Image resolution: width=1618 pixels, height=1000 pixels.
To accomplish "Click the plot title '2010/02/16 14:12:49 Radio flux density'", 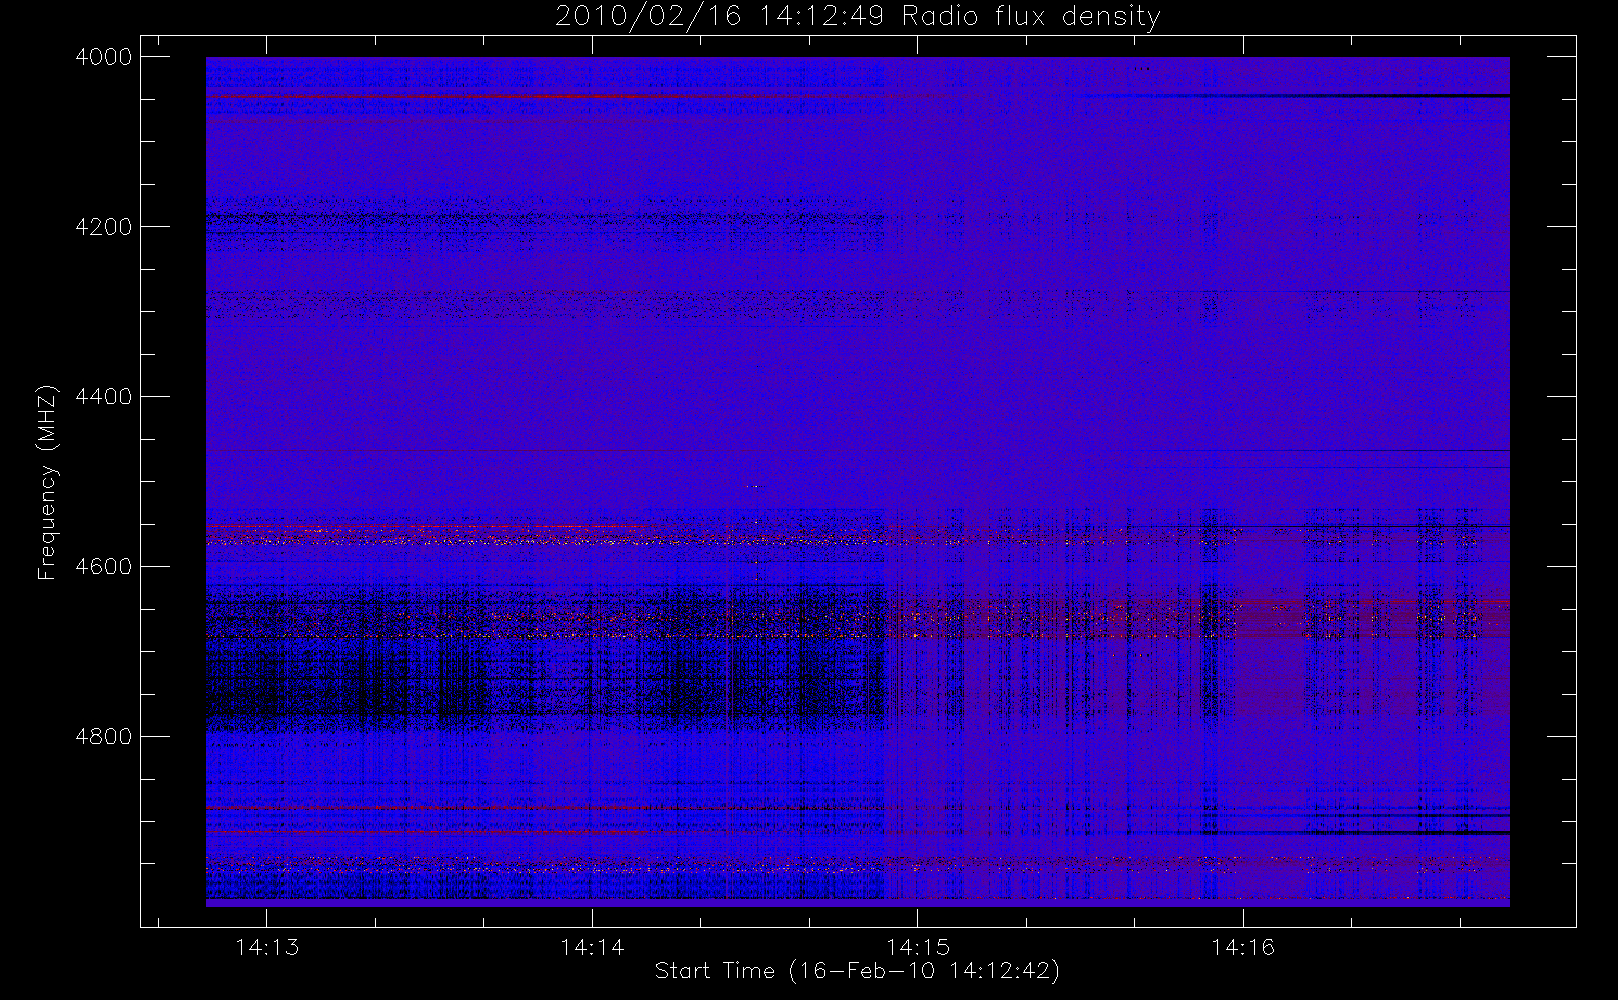I will coord(857,17).
